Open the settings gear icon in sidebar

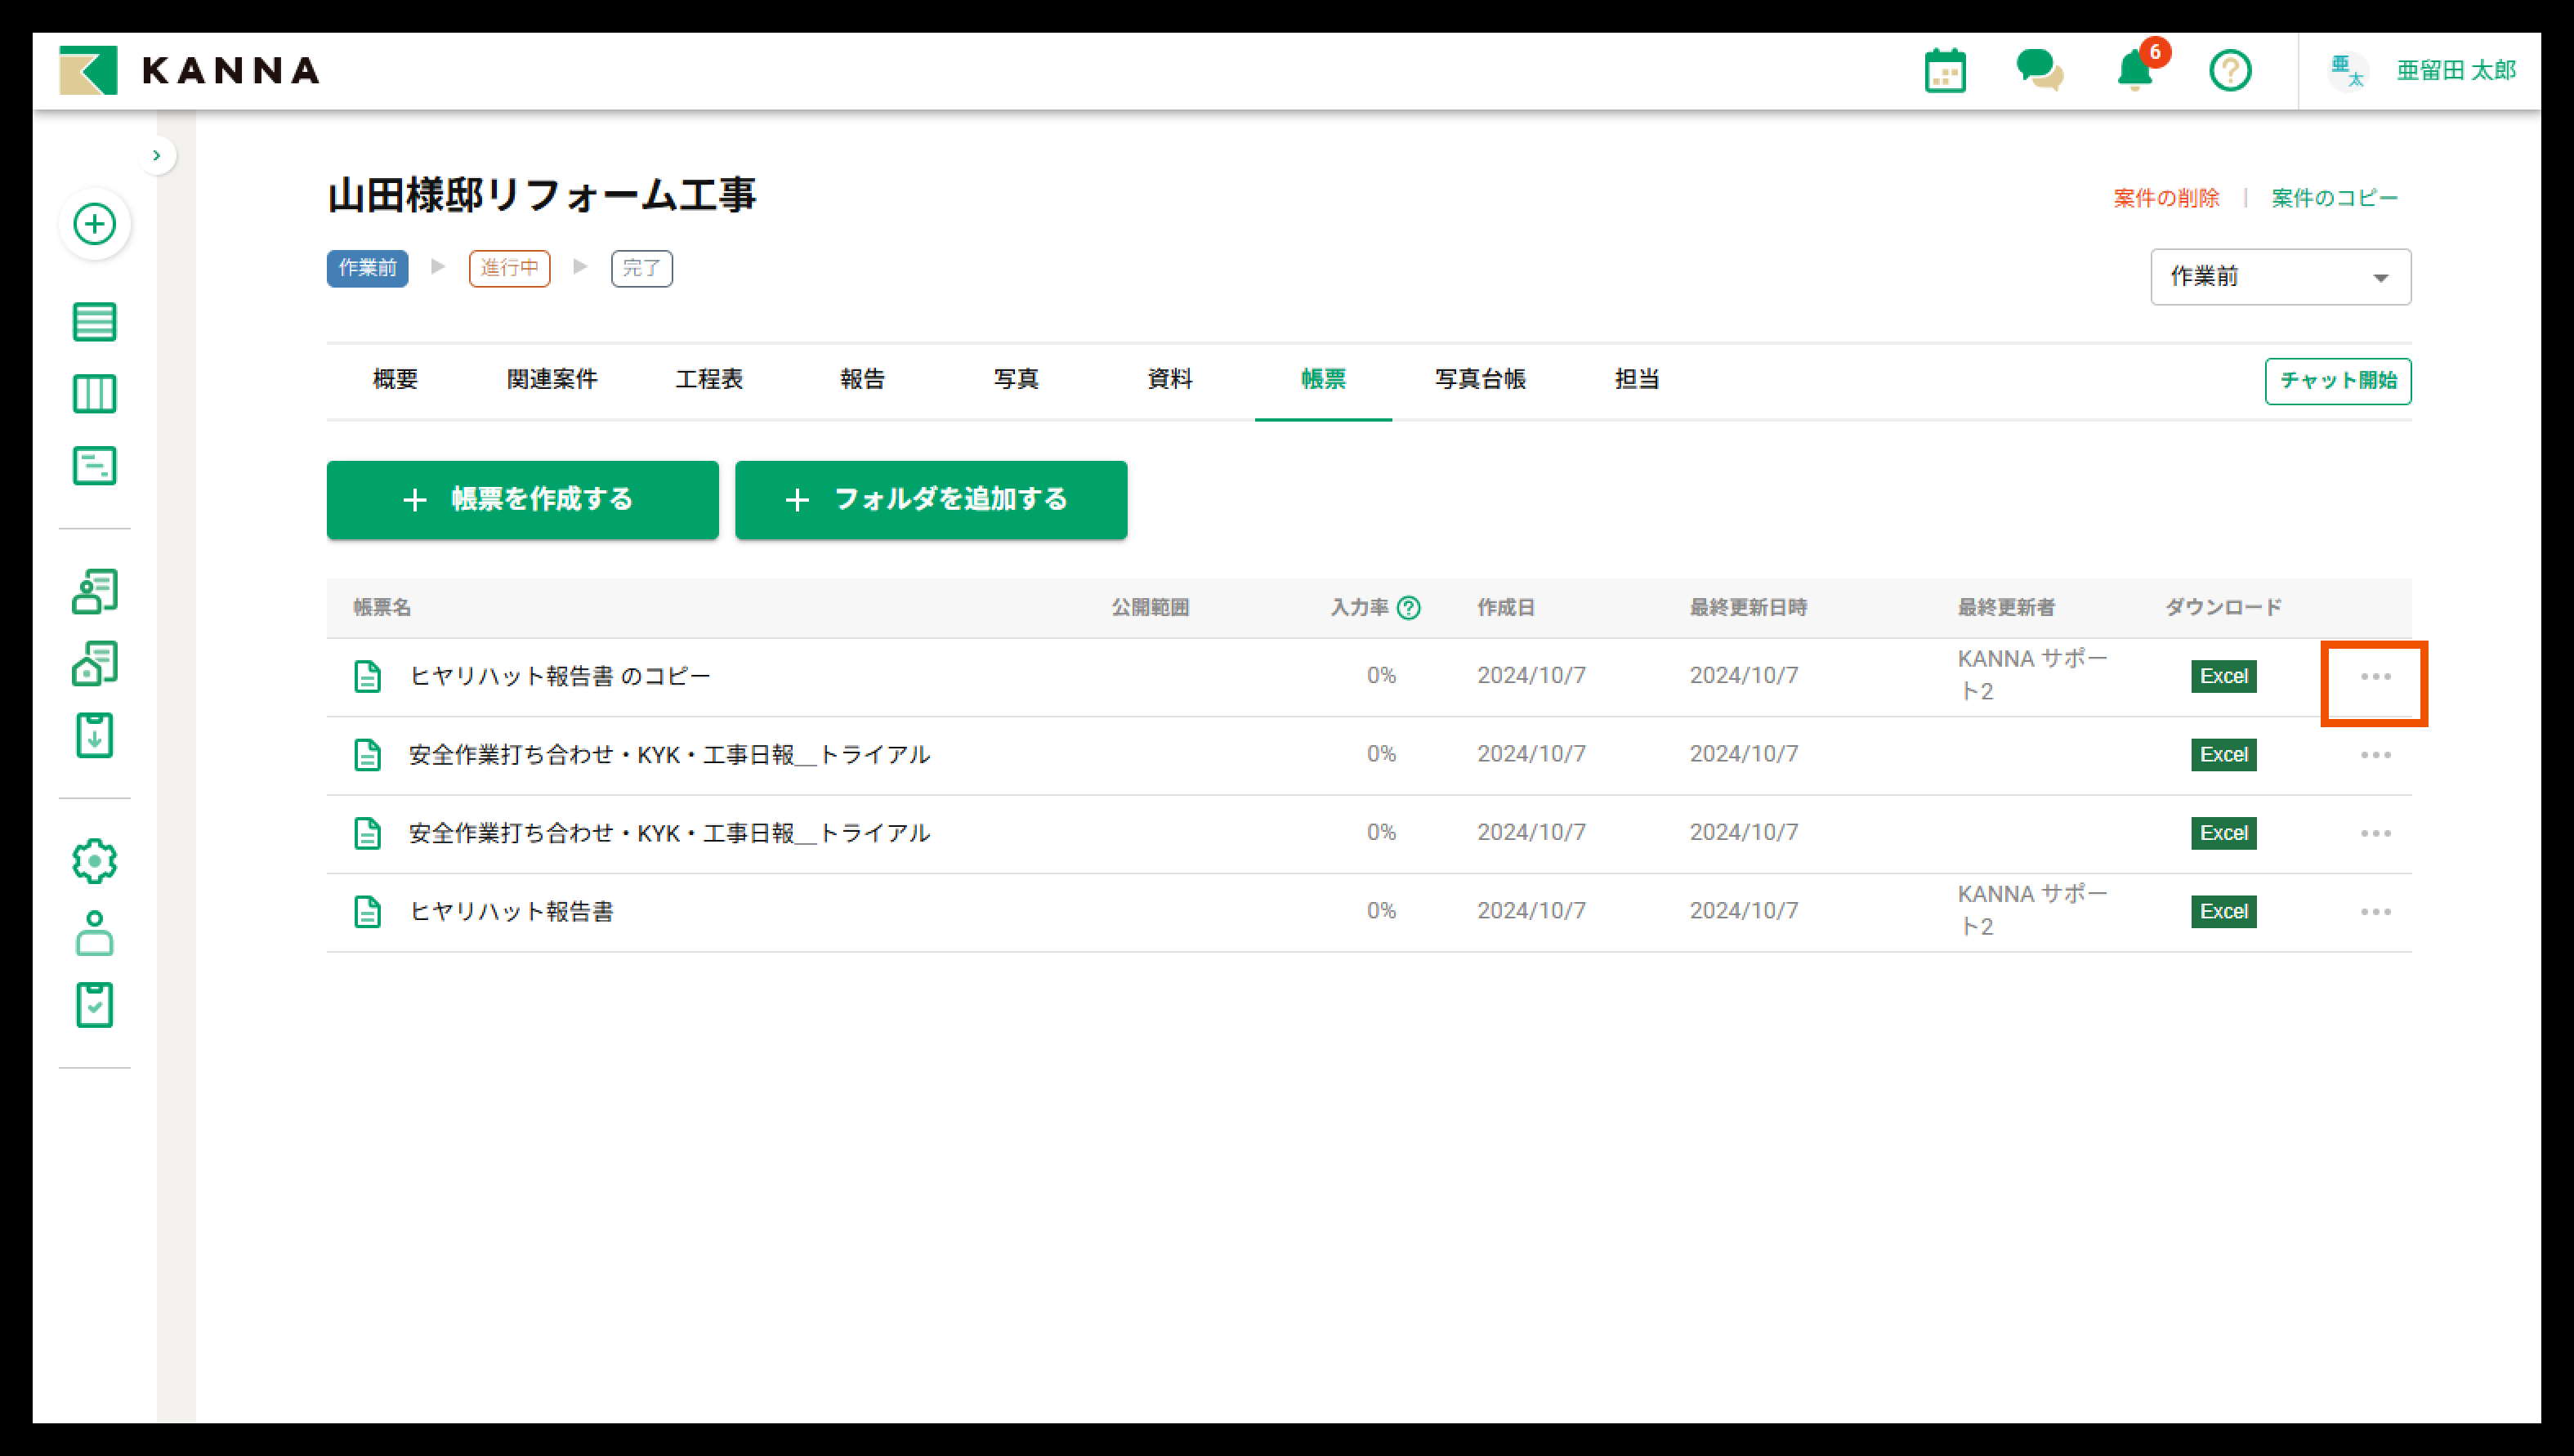pos(95,861)
